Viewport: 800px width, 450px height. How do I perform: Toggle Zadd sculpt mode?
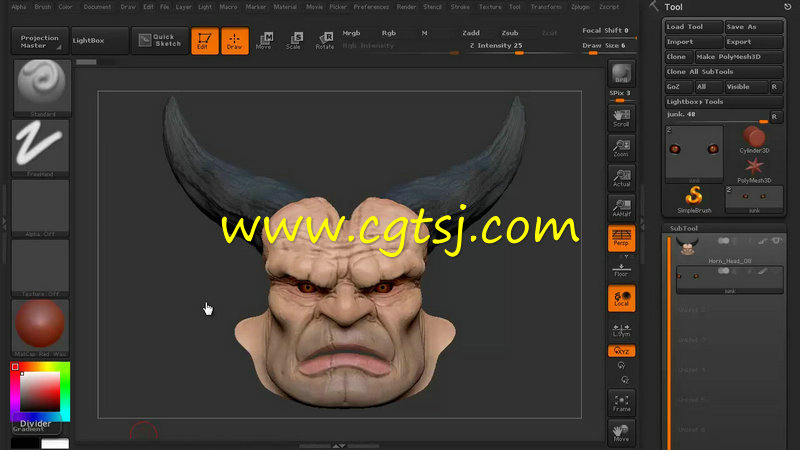(471, 33)
